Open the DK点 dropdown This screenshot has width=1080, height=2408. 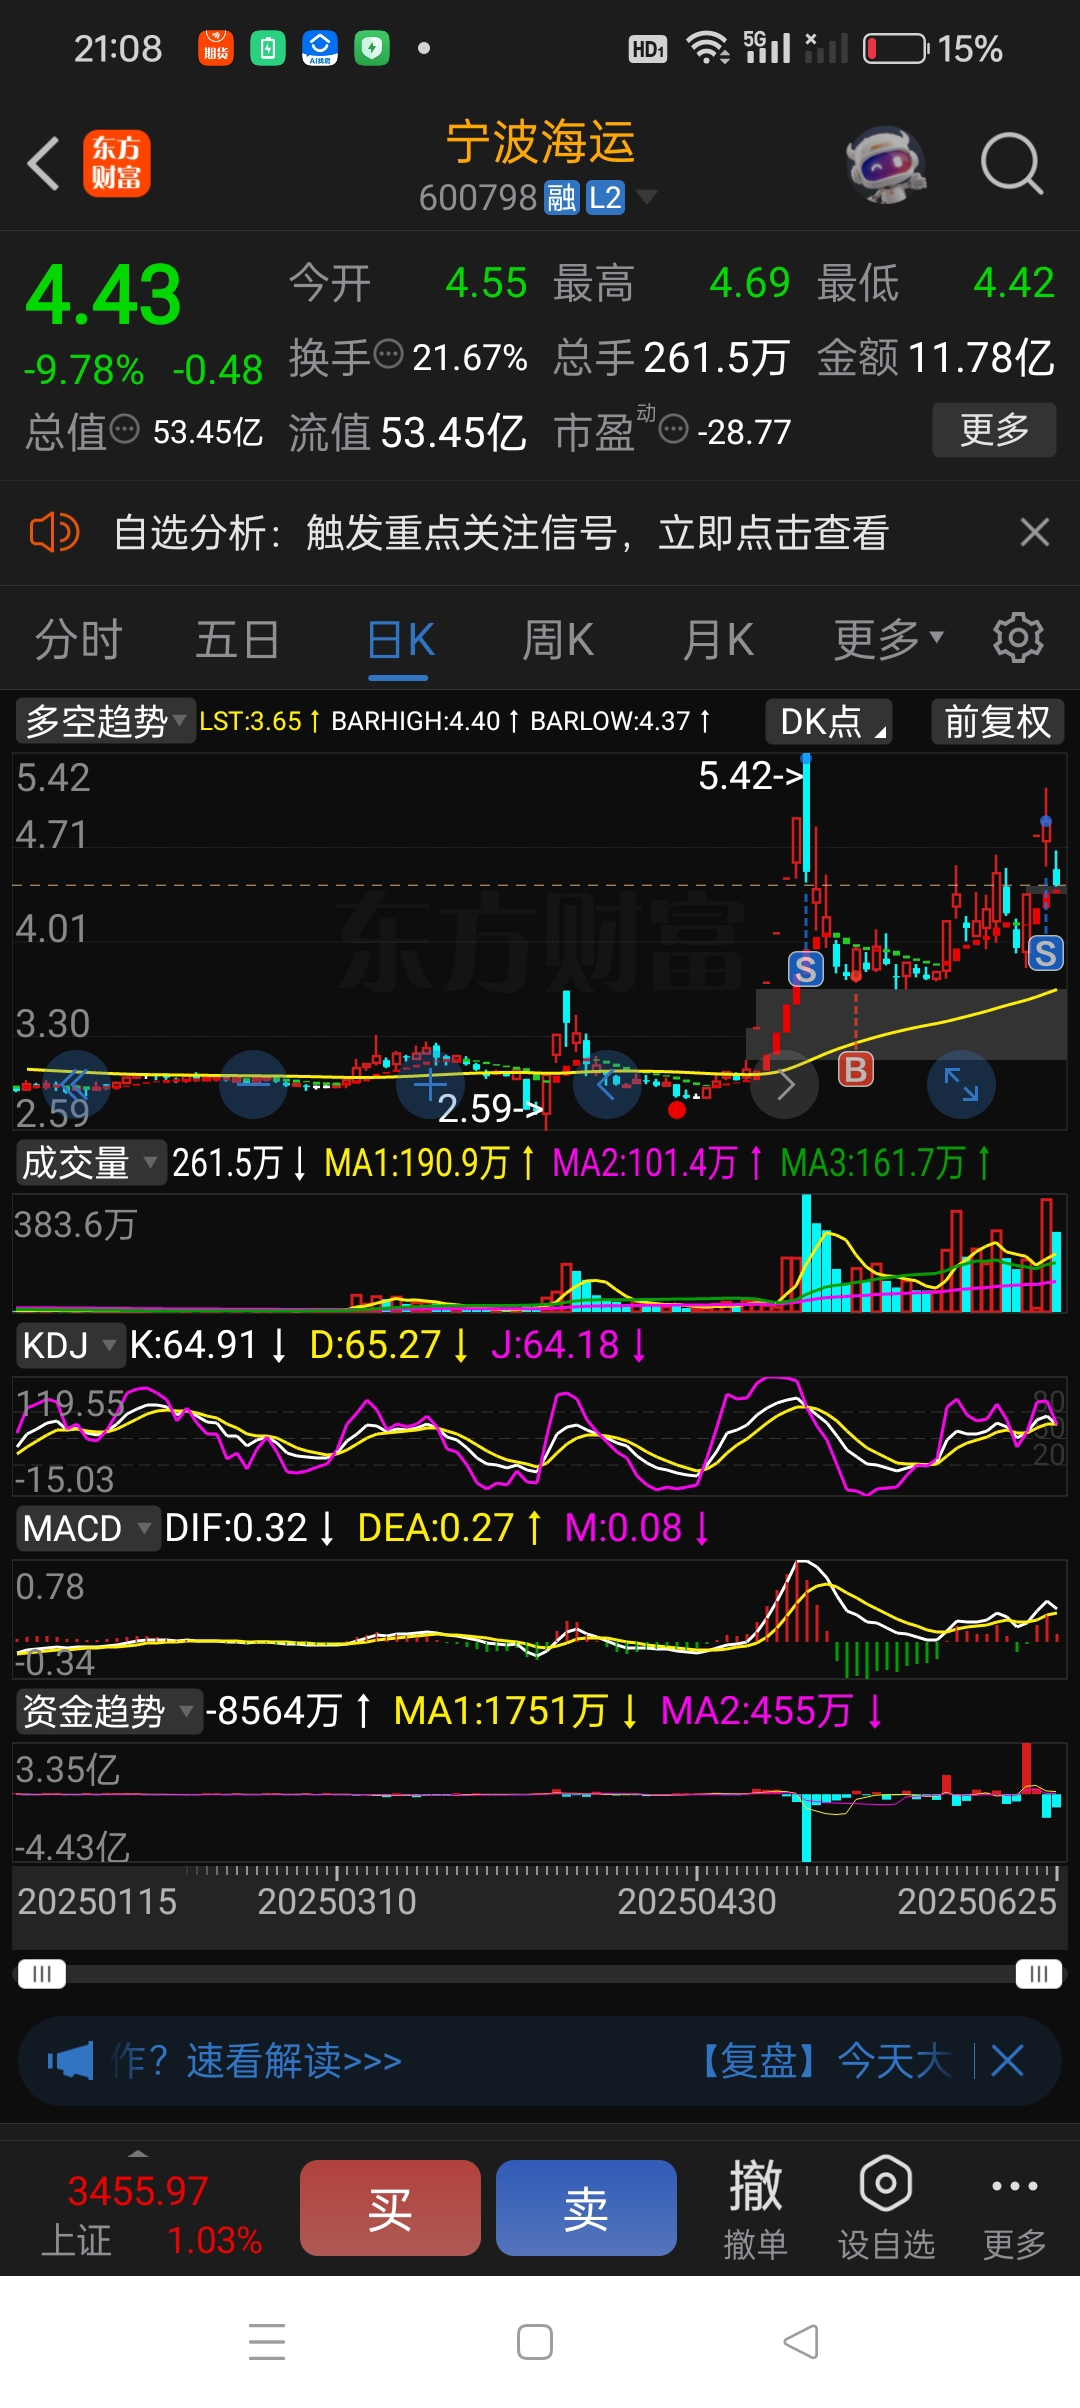(829, 721)
